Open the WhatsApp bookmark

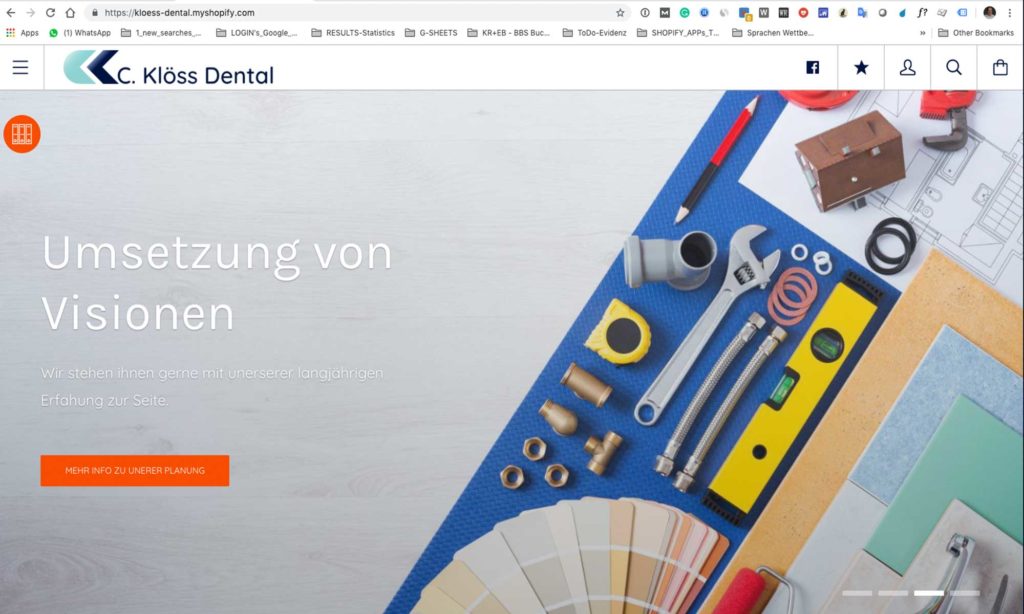pyautogui.click(x=80, y=33)
